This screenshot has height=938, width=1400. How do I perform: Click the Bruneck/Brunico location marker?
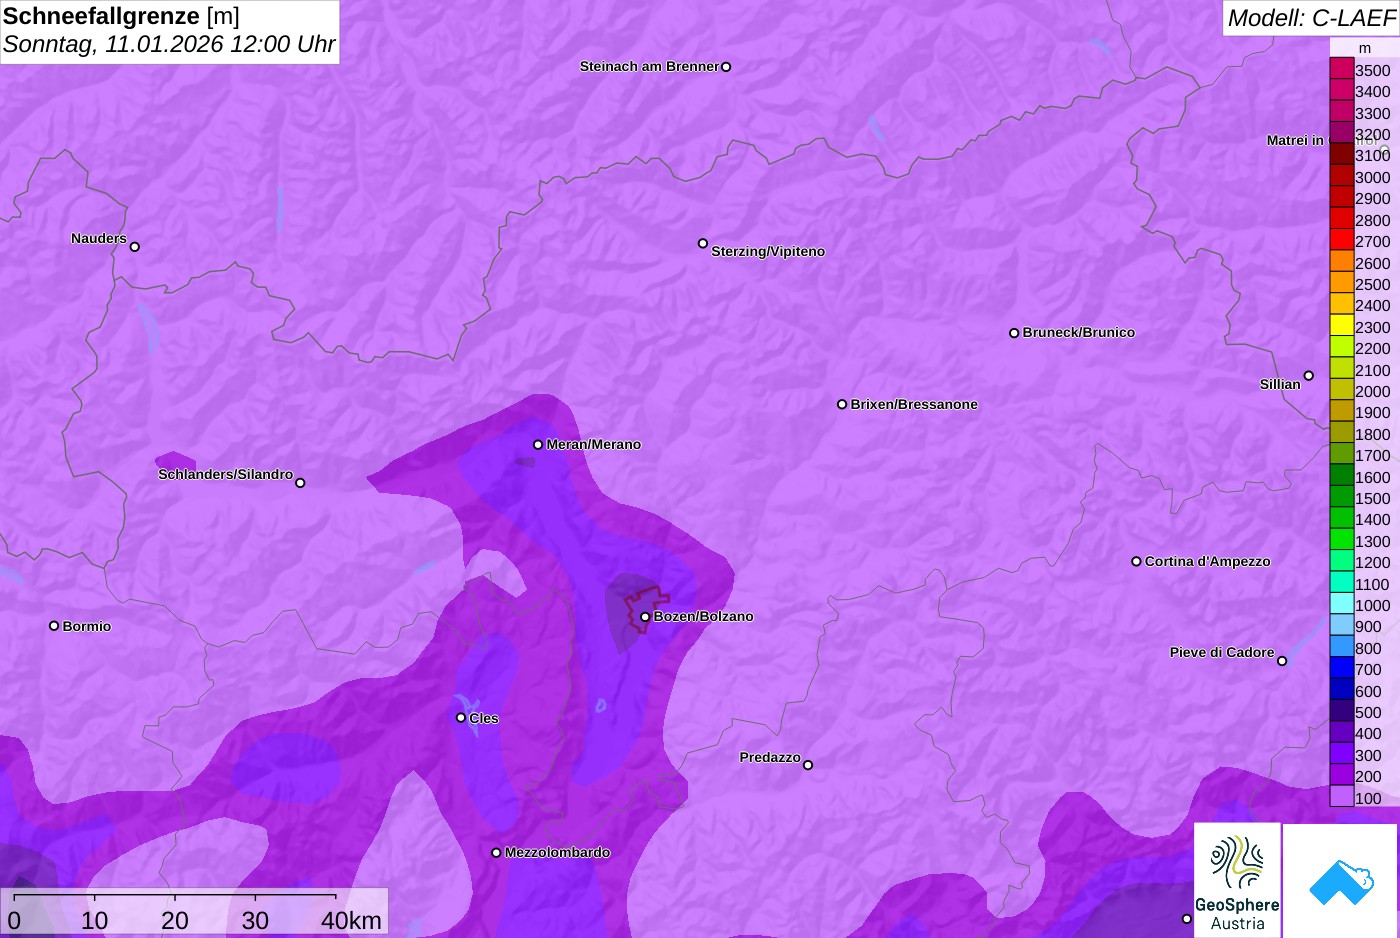(x=1014, y=333)
